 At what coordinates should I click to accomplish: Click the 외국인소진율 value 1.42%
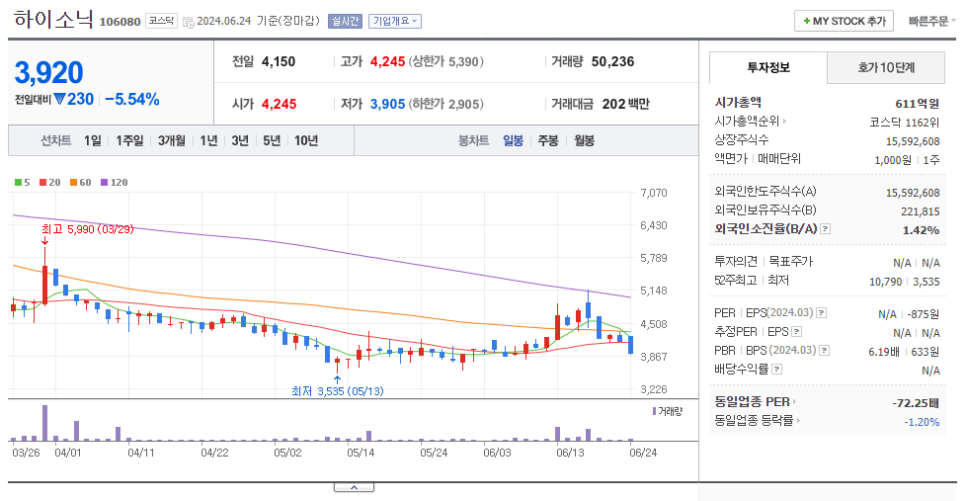pyautogui.click(x=921, y=230)
